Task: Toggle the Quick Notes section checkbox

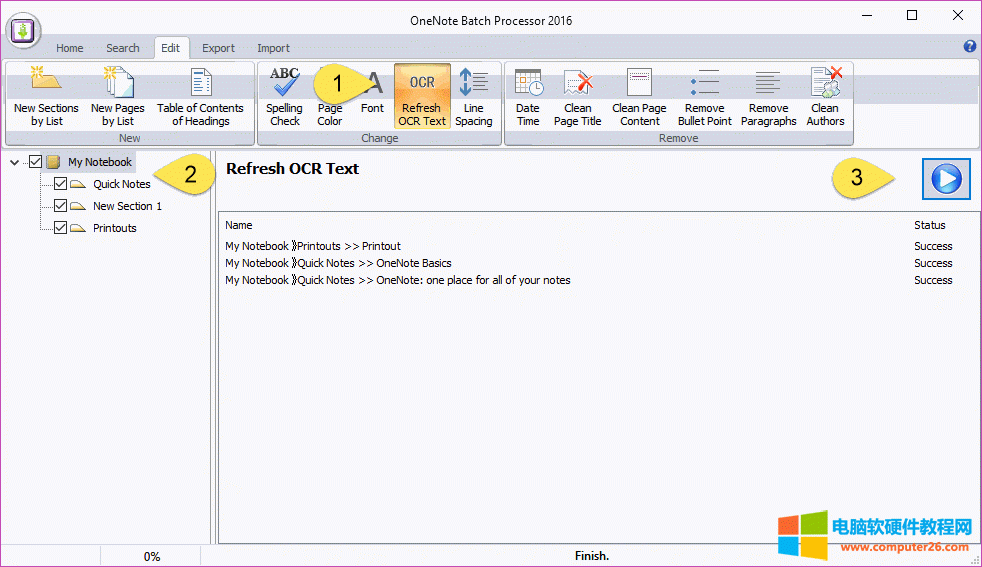Action: click(x=60, y=184)
